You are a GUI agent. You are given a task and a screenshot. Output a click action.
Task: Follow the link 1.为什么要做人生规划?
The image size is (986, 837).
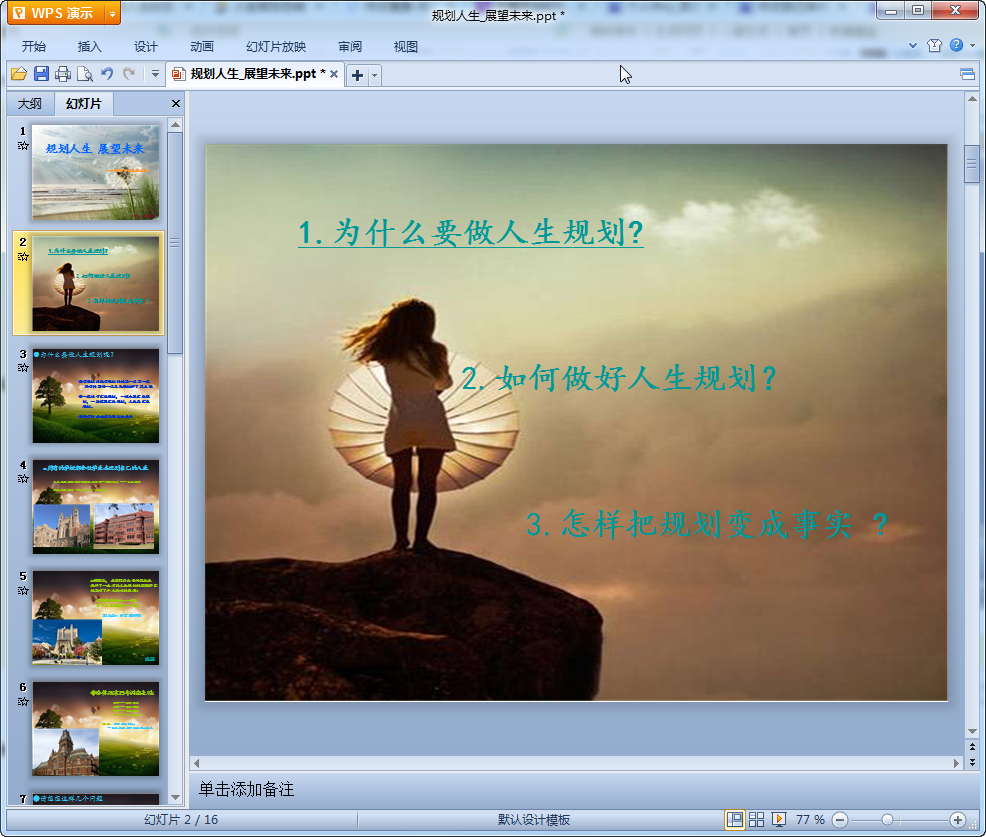[470, 232]
